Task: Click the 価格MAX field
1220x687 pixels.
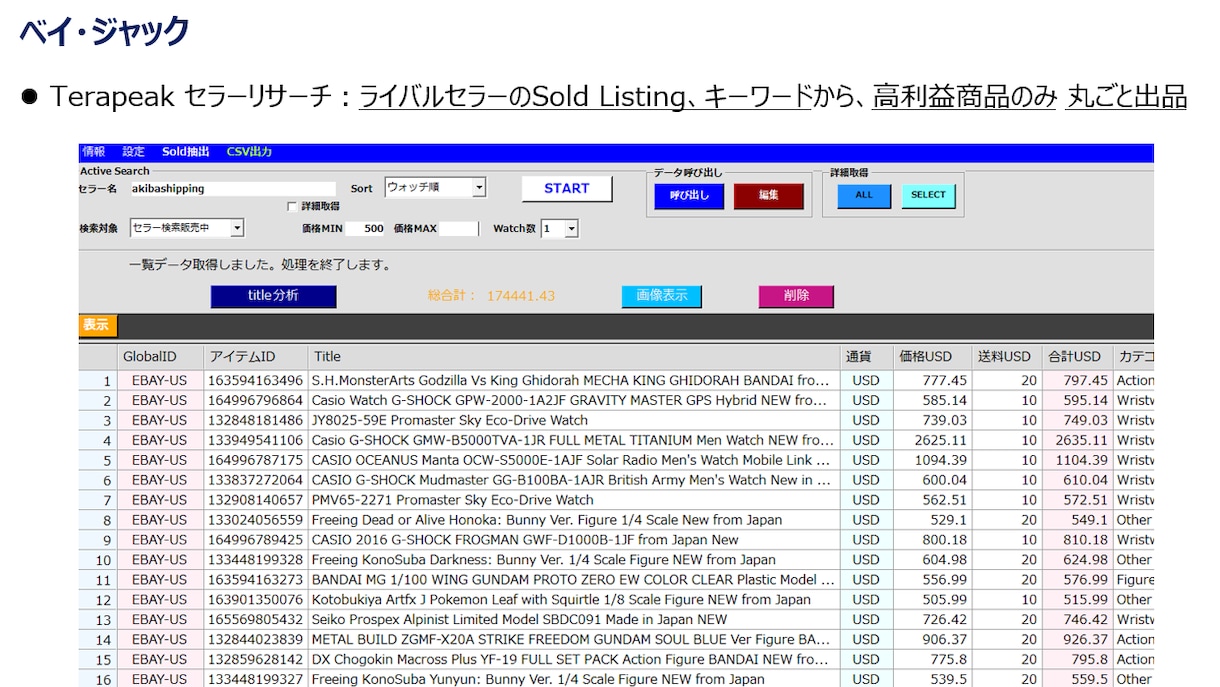Action: (458, 228)
